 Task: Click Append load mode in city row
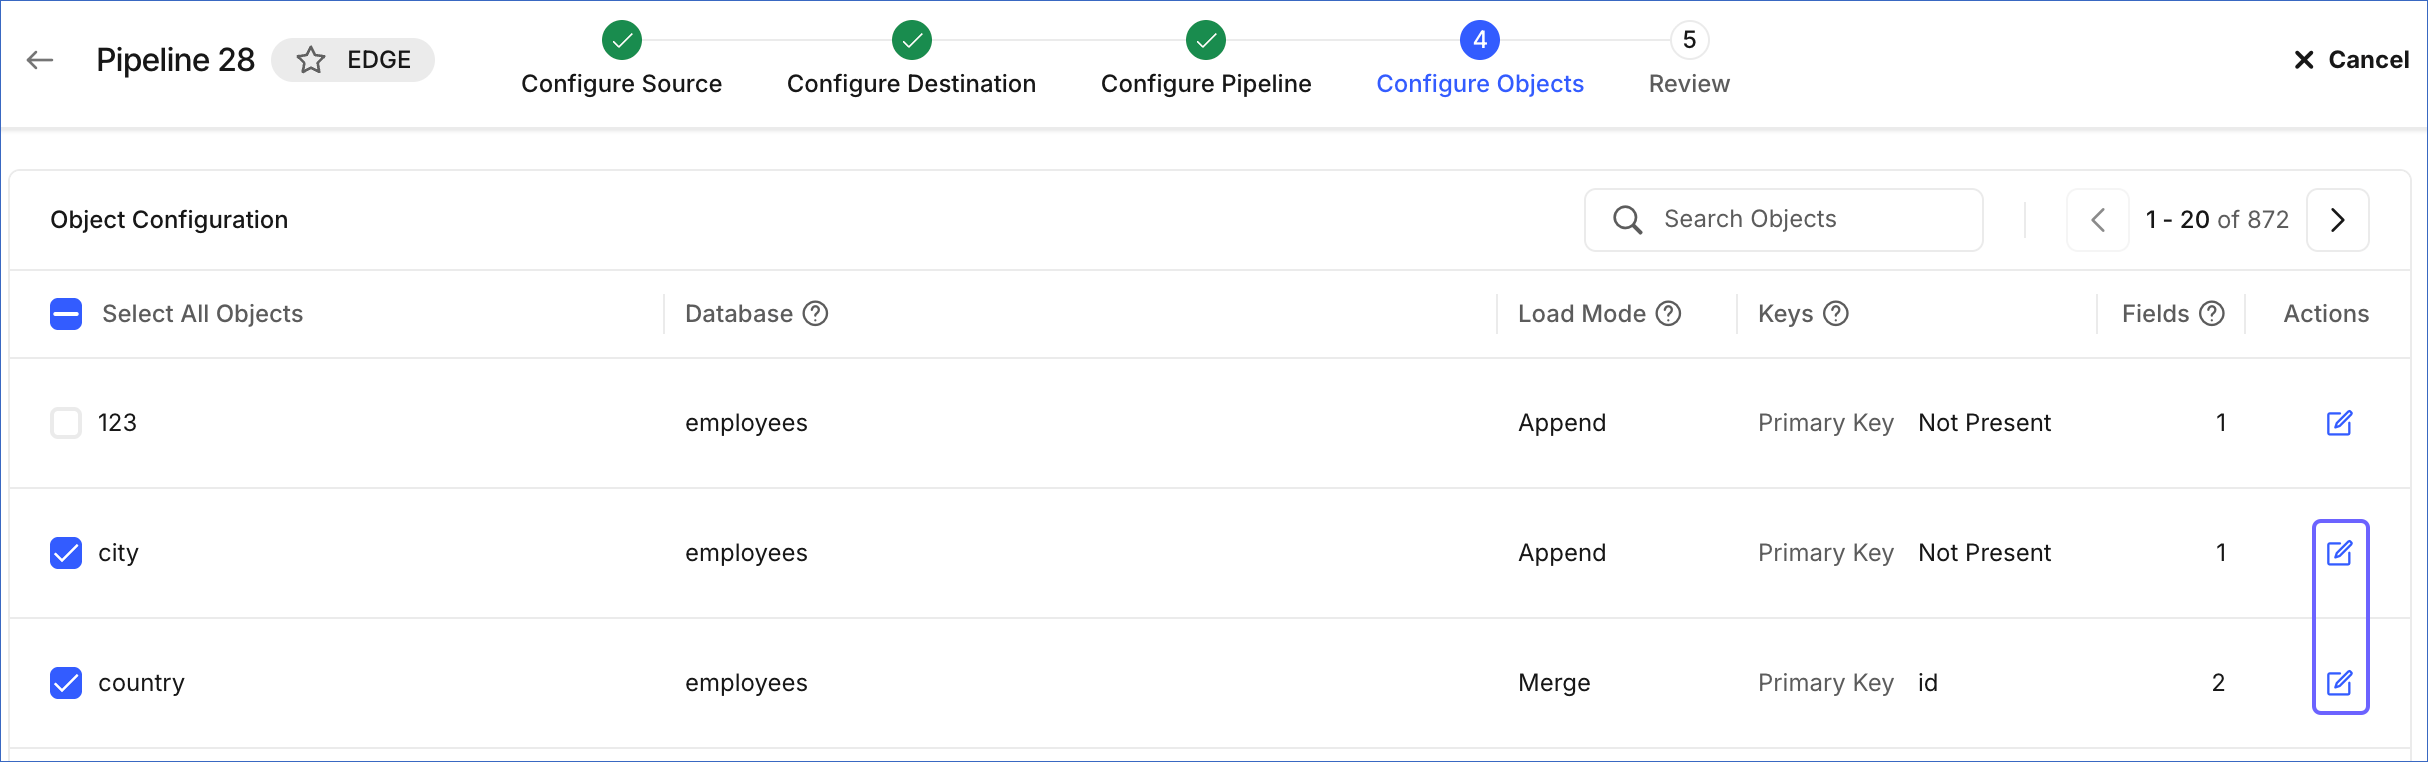pos(1562,553)
